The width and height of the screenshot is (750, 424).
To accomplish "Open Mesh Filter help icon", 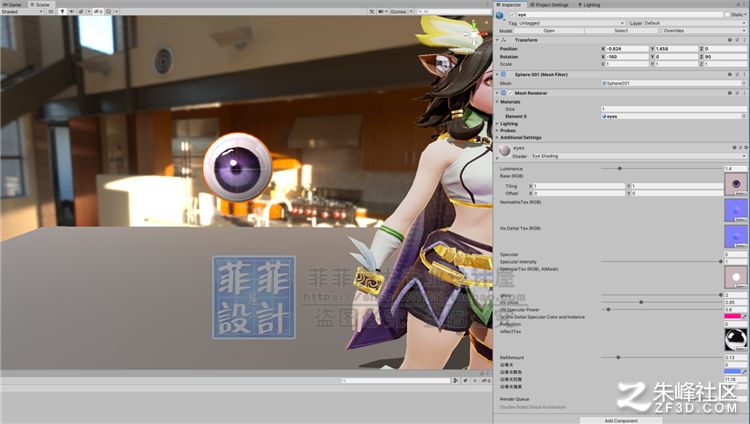I will tap(730, 75).
